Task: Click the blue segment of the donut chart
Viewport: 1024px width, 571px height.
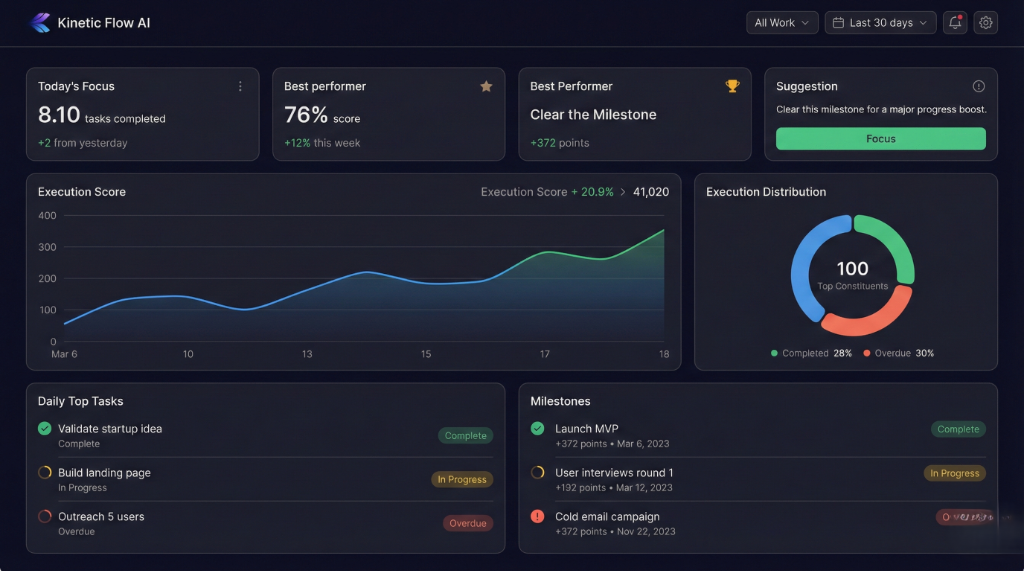Action: point(806,258)
